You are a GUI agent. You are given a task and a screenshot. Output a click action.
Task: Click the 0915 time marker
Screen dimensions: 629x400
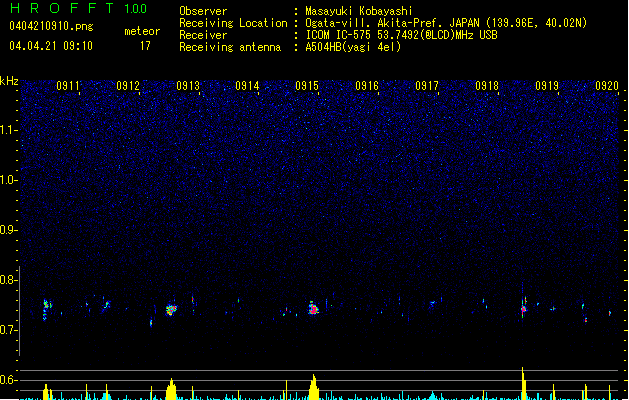[307, 86]
